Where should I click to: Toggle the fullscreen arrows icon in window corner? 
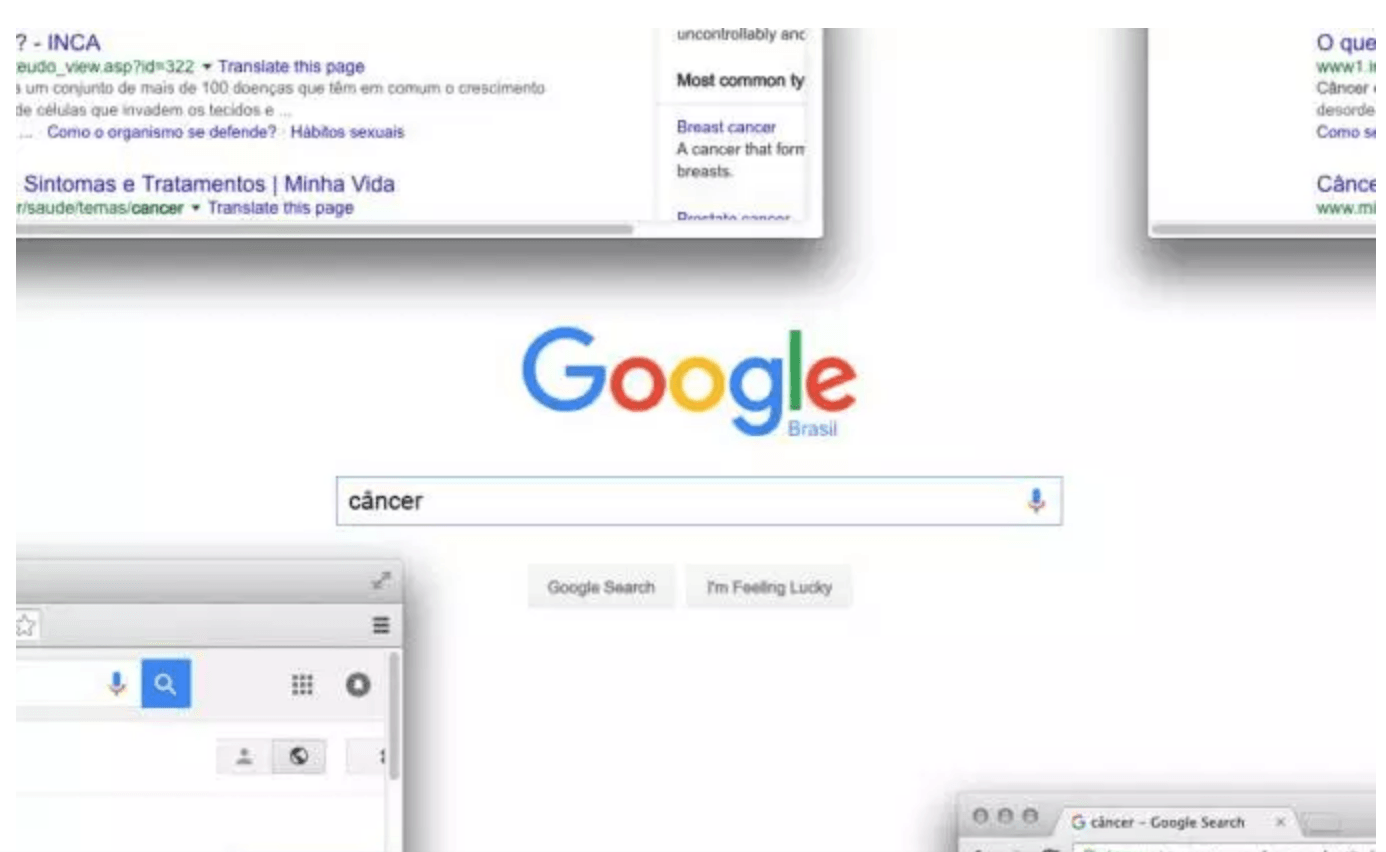click(381, 580)
